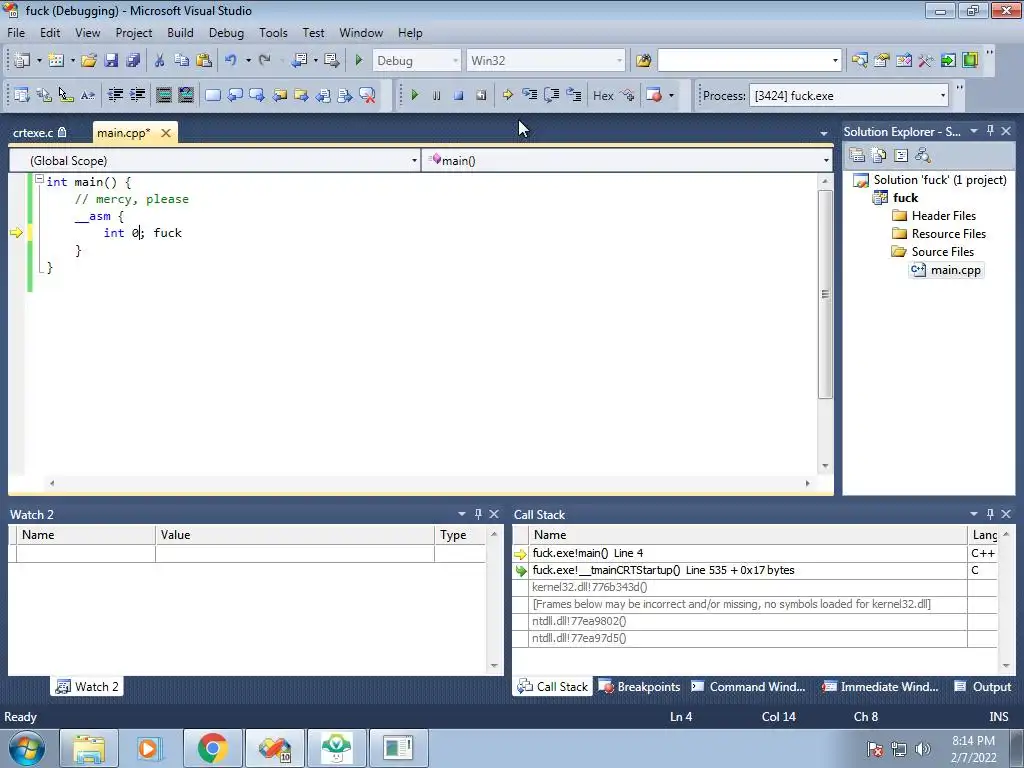The width and height of the screenshot is (1024, 768).
Task: Continue debugging with the green play icon
Action: pos(414,95)
